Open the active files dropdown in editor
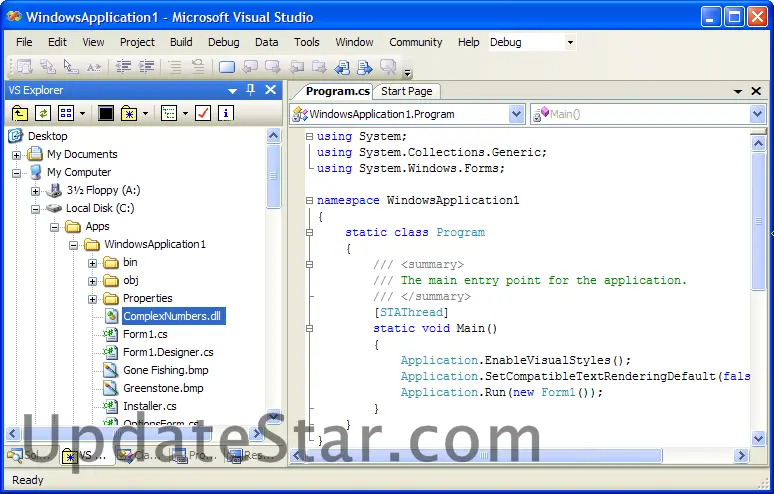This screenshot has height=494, width=774. pyautogui.click(x=738, y=91)
